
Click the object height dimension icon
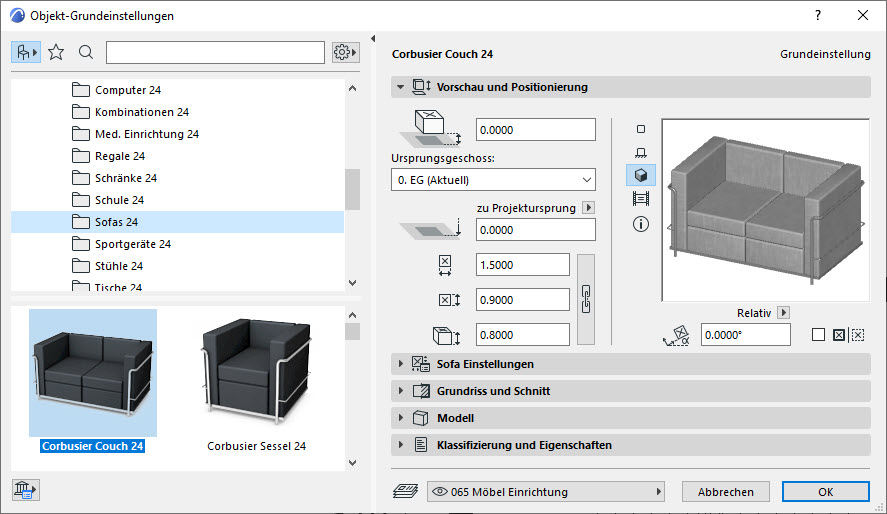[446, 335]
